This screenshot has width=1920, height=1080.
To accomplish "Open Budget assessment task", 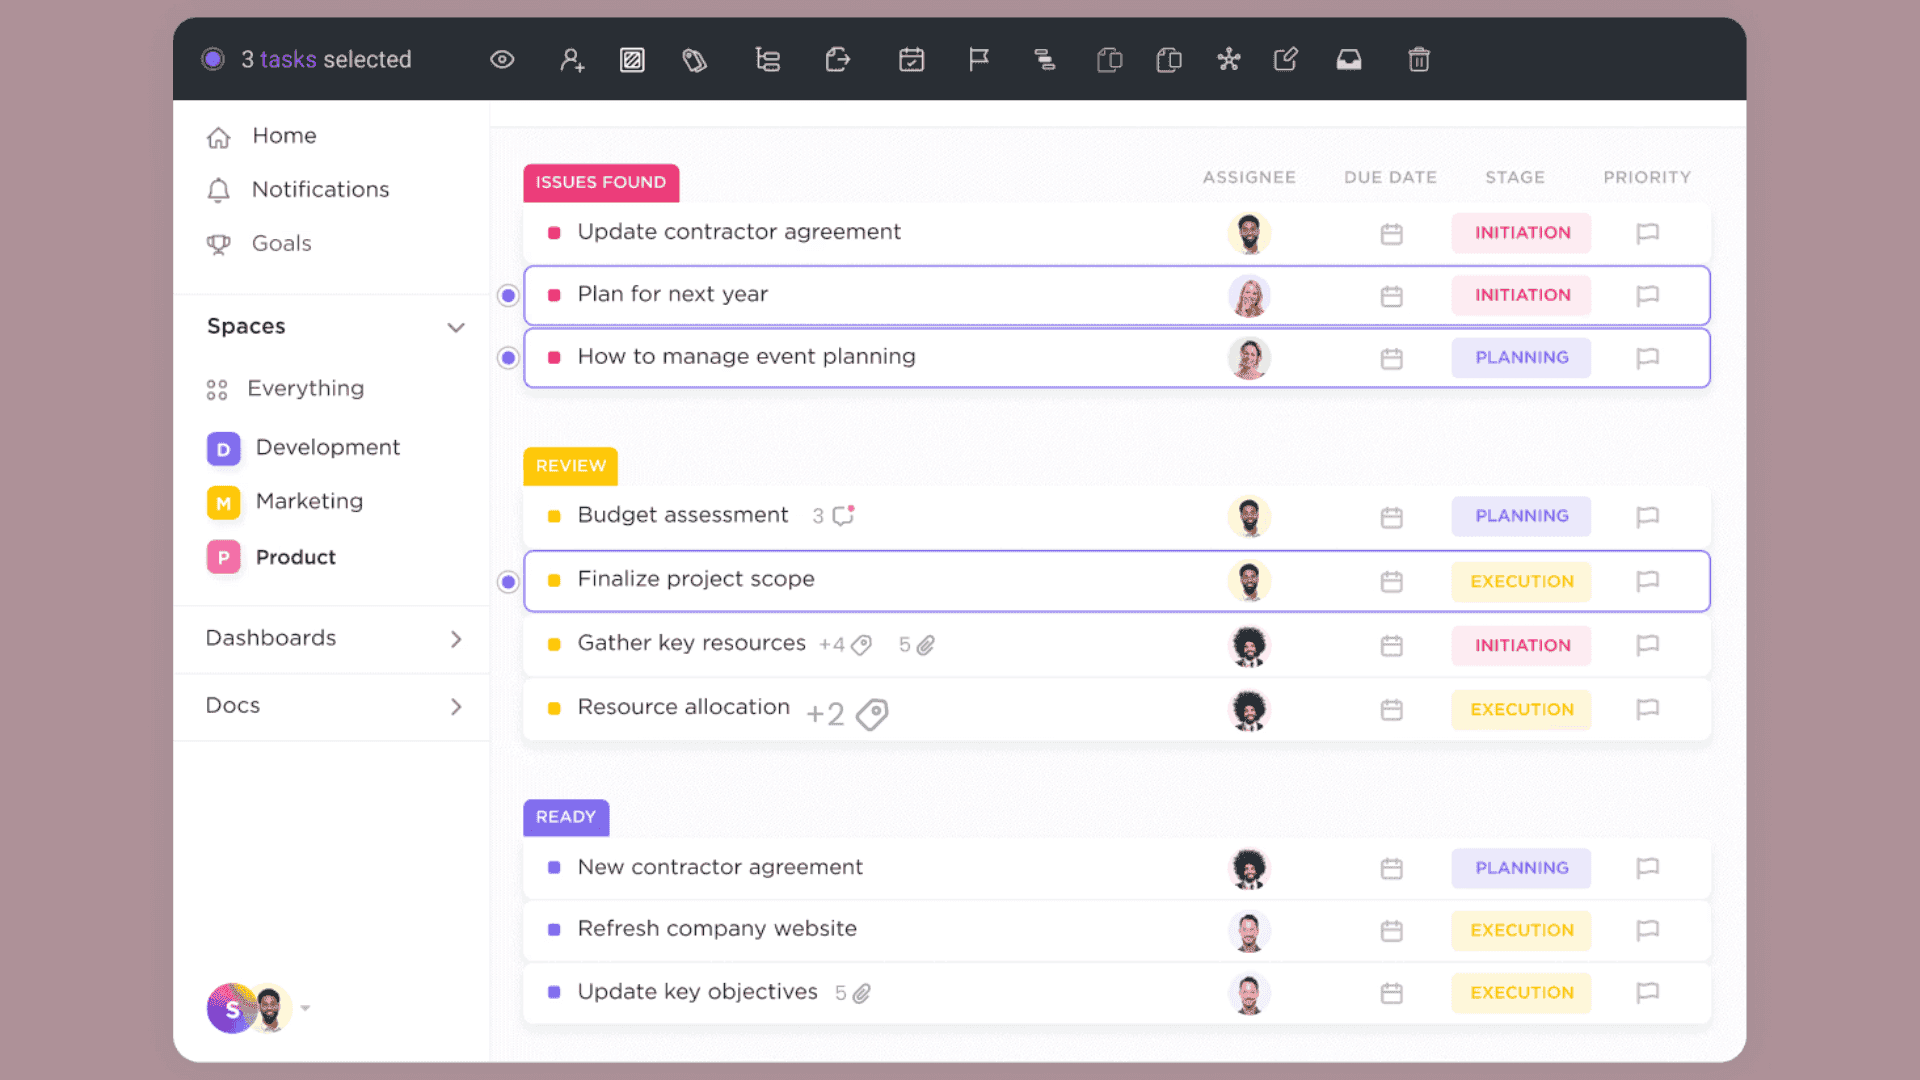I will click(x=683, y=515).
